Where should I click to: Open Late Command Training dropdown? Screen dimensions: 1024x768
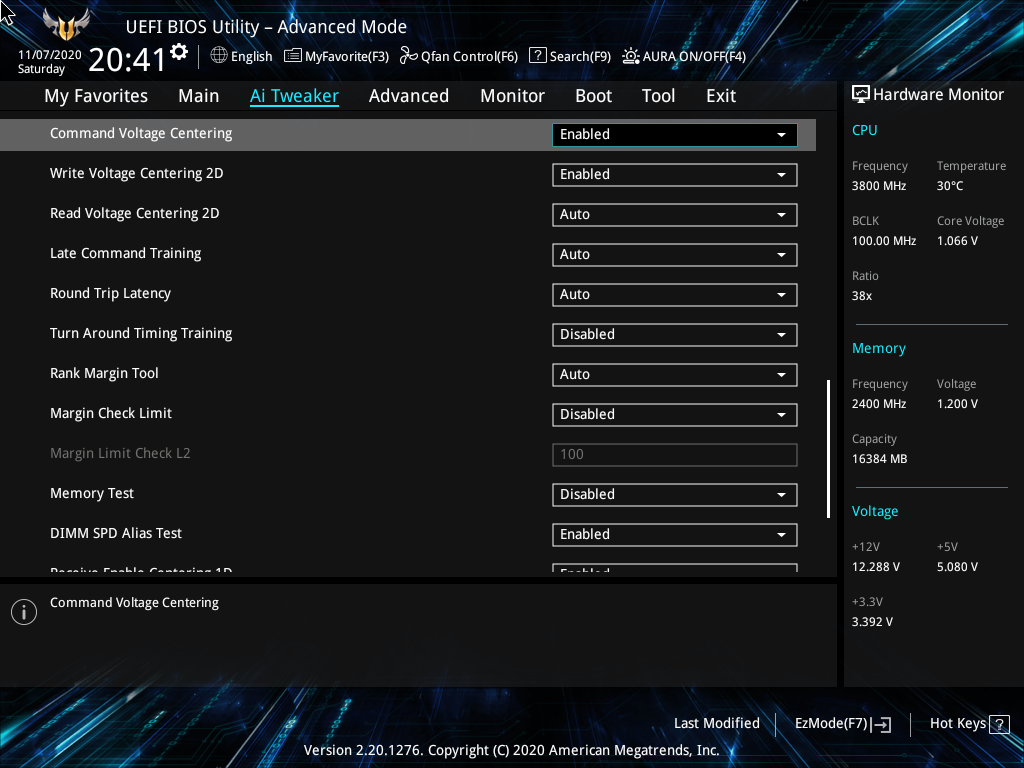[x=675, y=255]
